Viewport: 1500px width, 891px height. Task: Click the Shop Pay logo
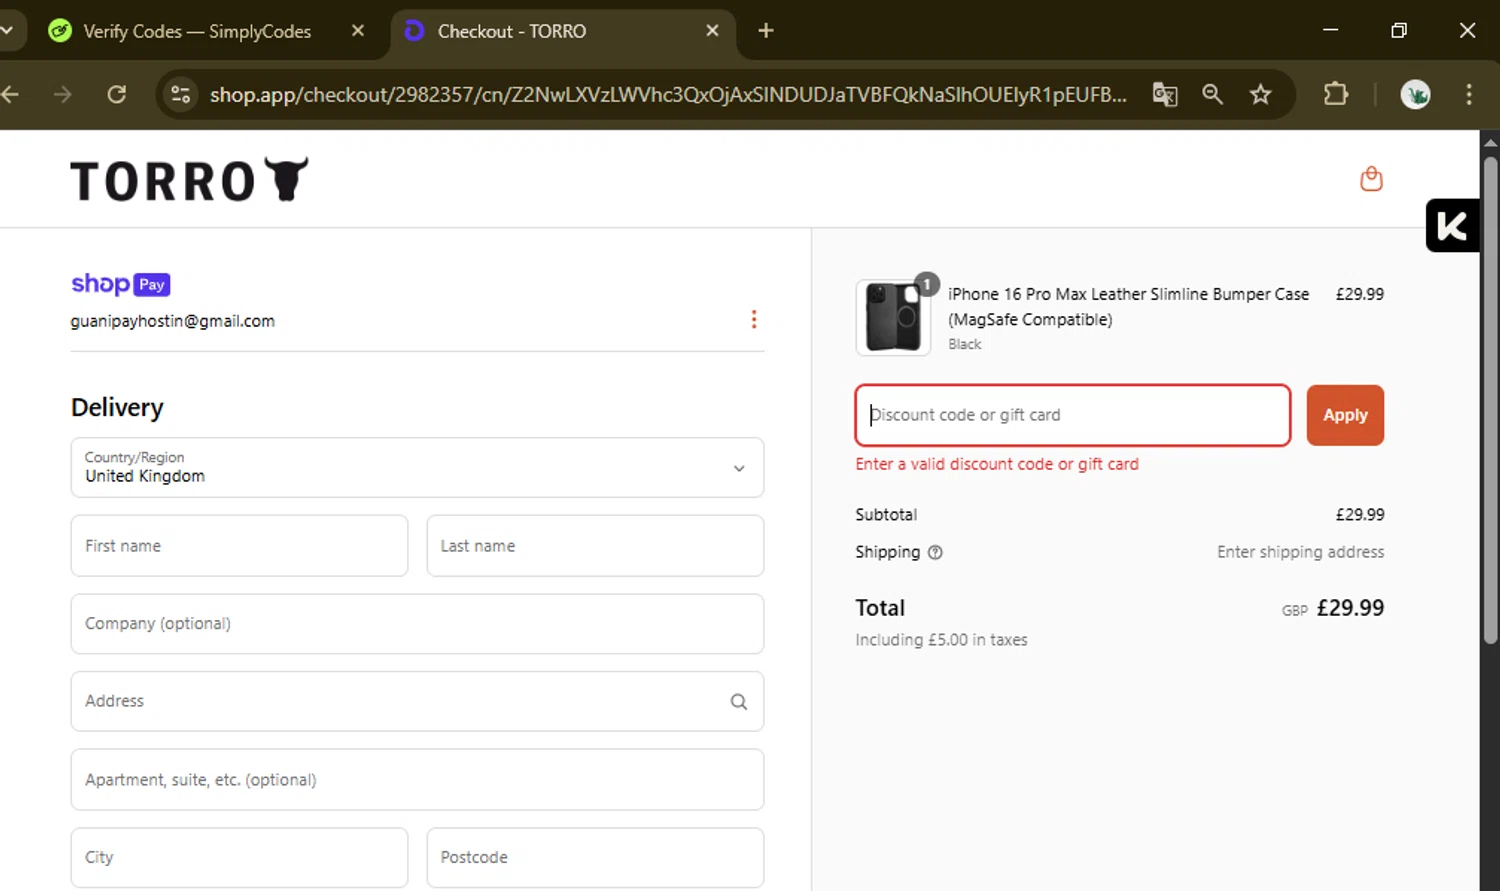point(121,284)
